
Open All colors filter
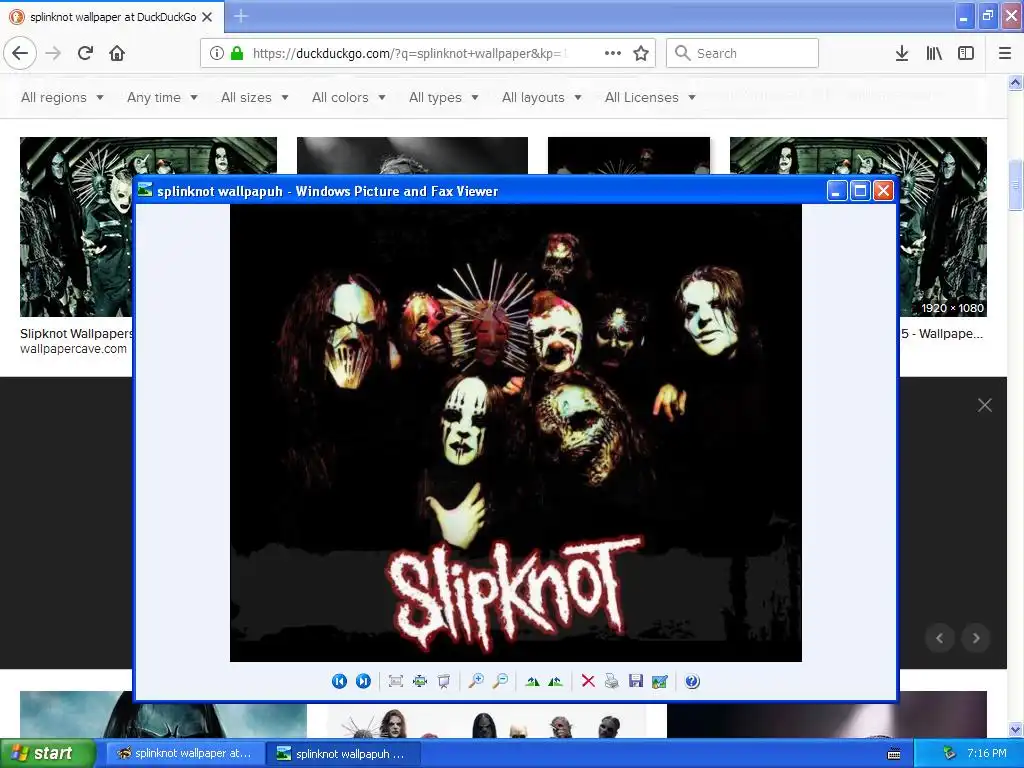pos(349,97)
